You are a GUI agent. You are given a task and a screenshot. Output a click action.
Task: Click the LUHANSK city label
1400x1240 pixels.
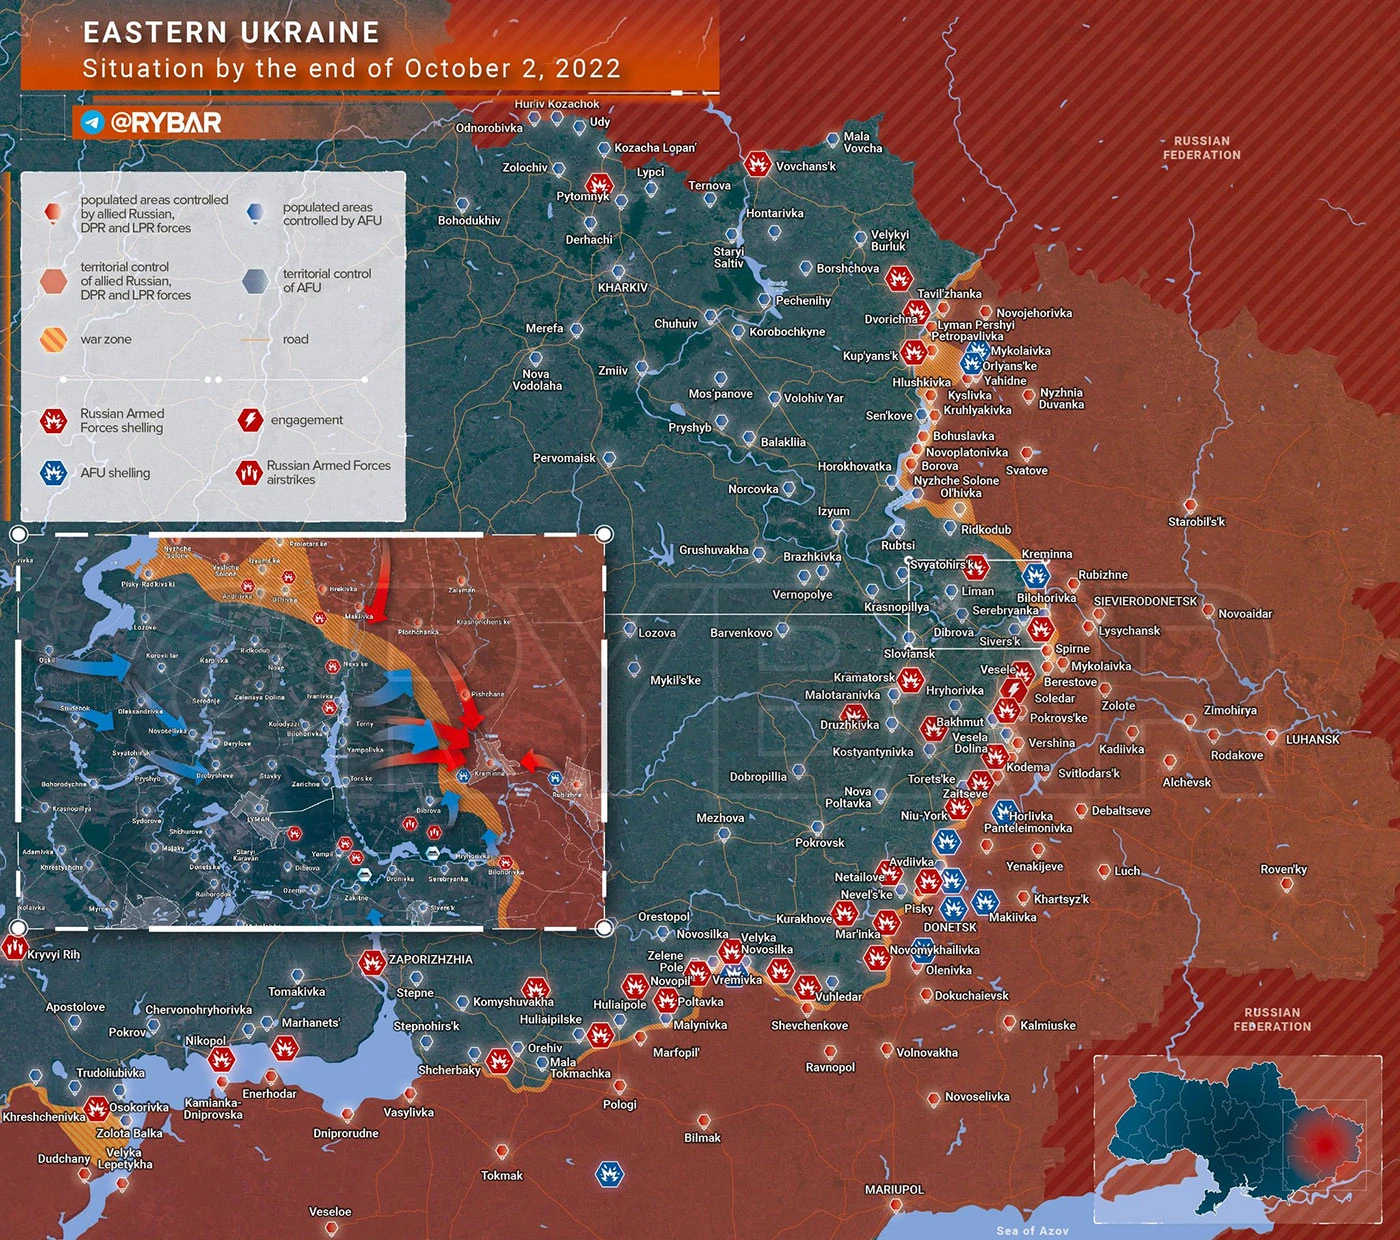(x=1313, y=740)
